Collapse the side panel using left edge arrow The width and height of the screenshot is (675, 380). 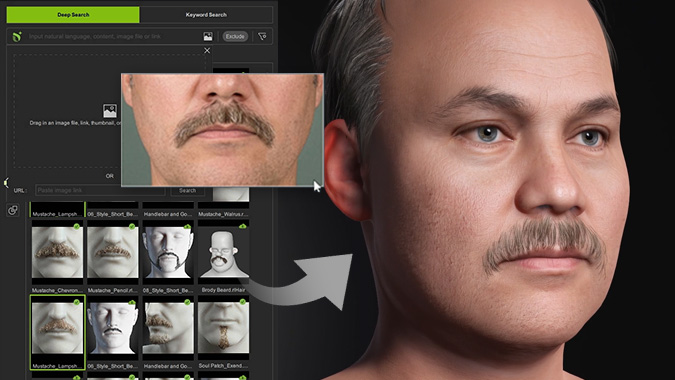point(6,183)
